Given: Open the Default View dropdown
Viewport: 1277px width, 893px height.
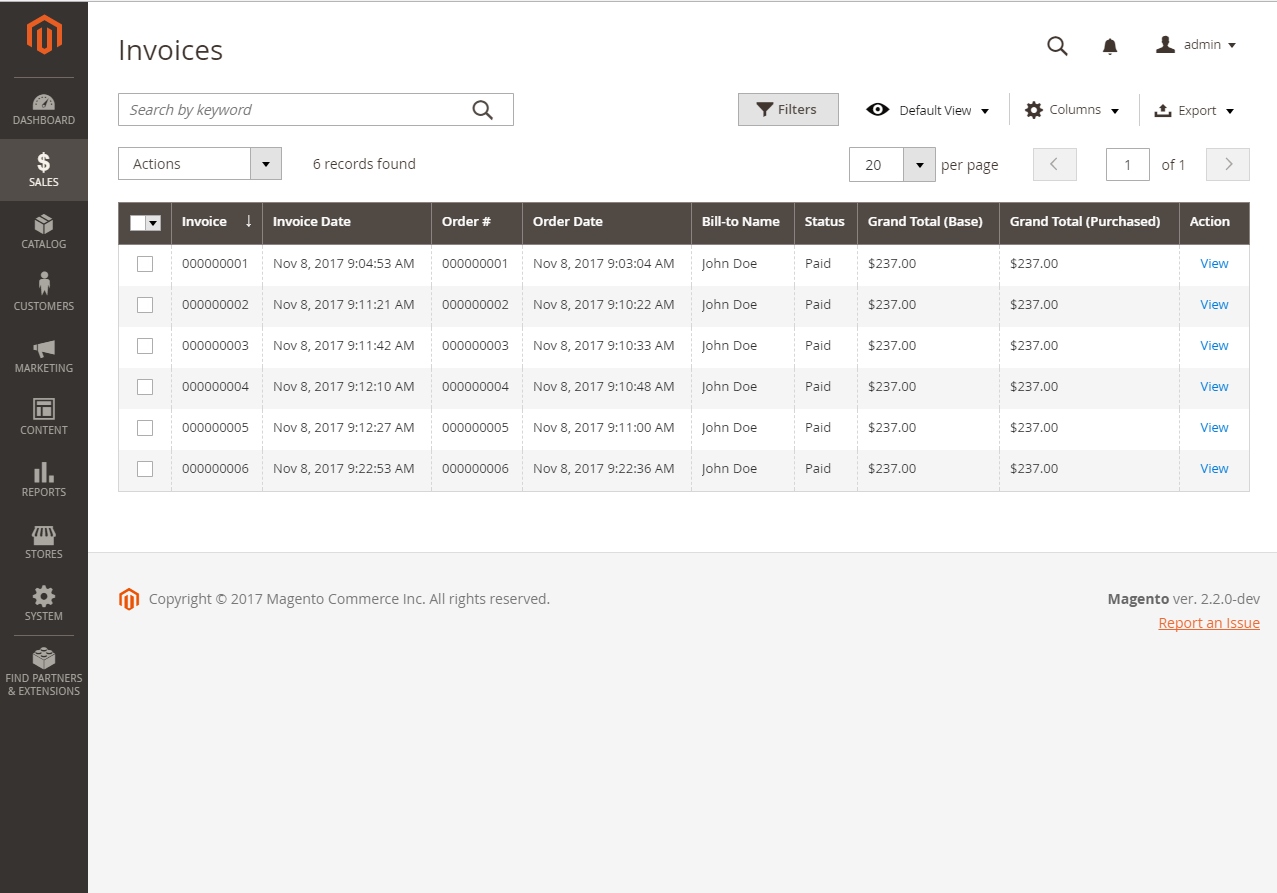Looking at the screenshot, I should point(926,110).
